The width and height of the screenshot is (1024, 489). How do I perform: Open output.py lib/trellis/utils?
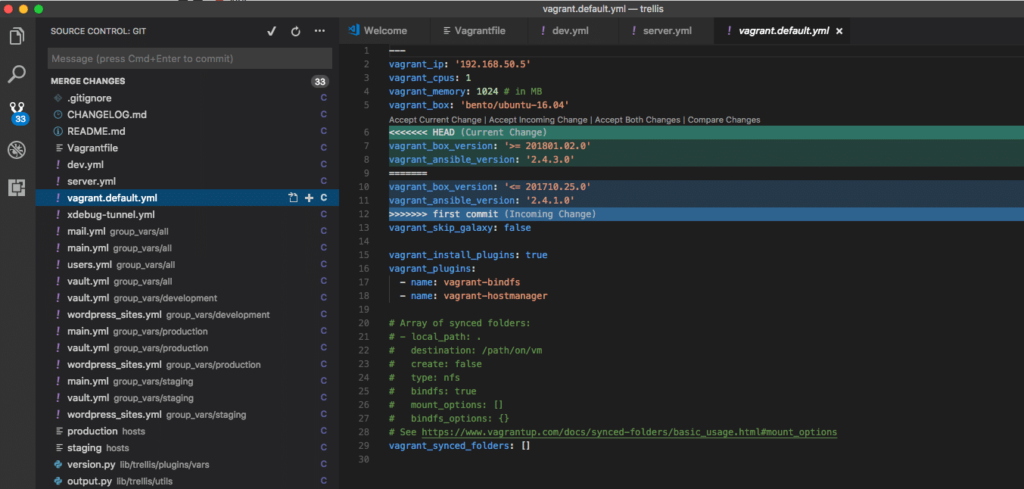(x=187, y=481)
